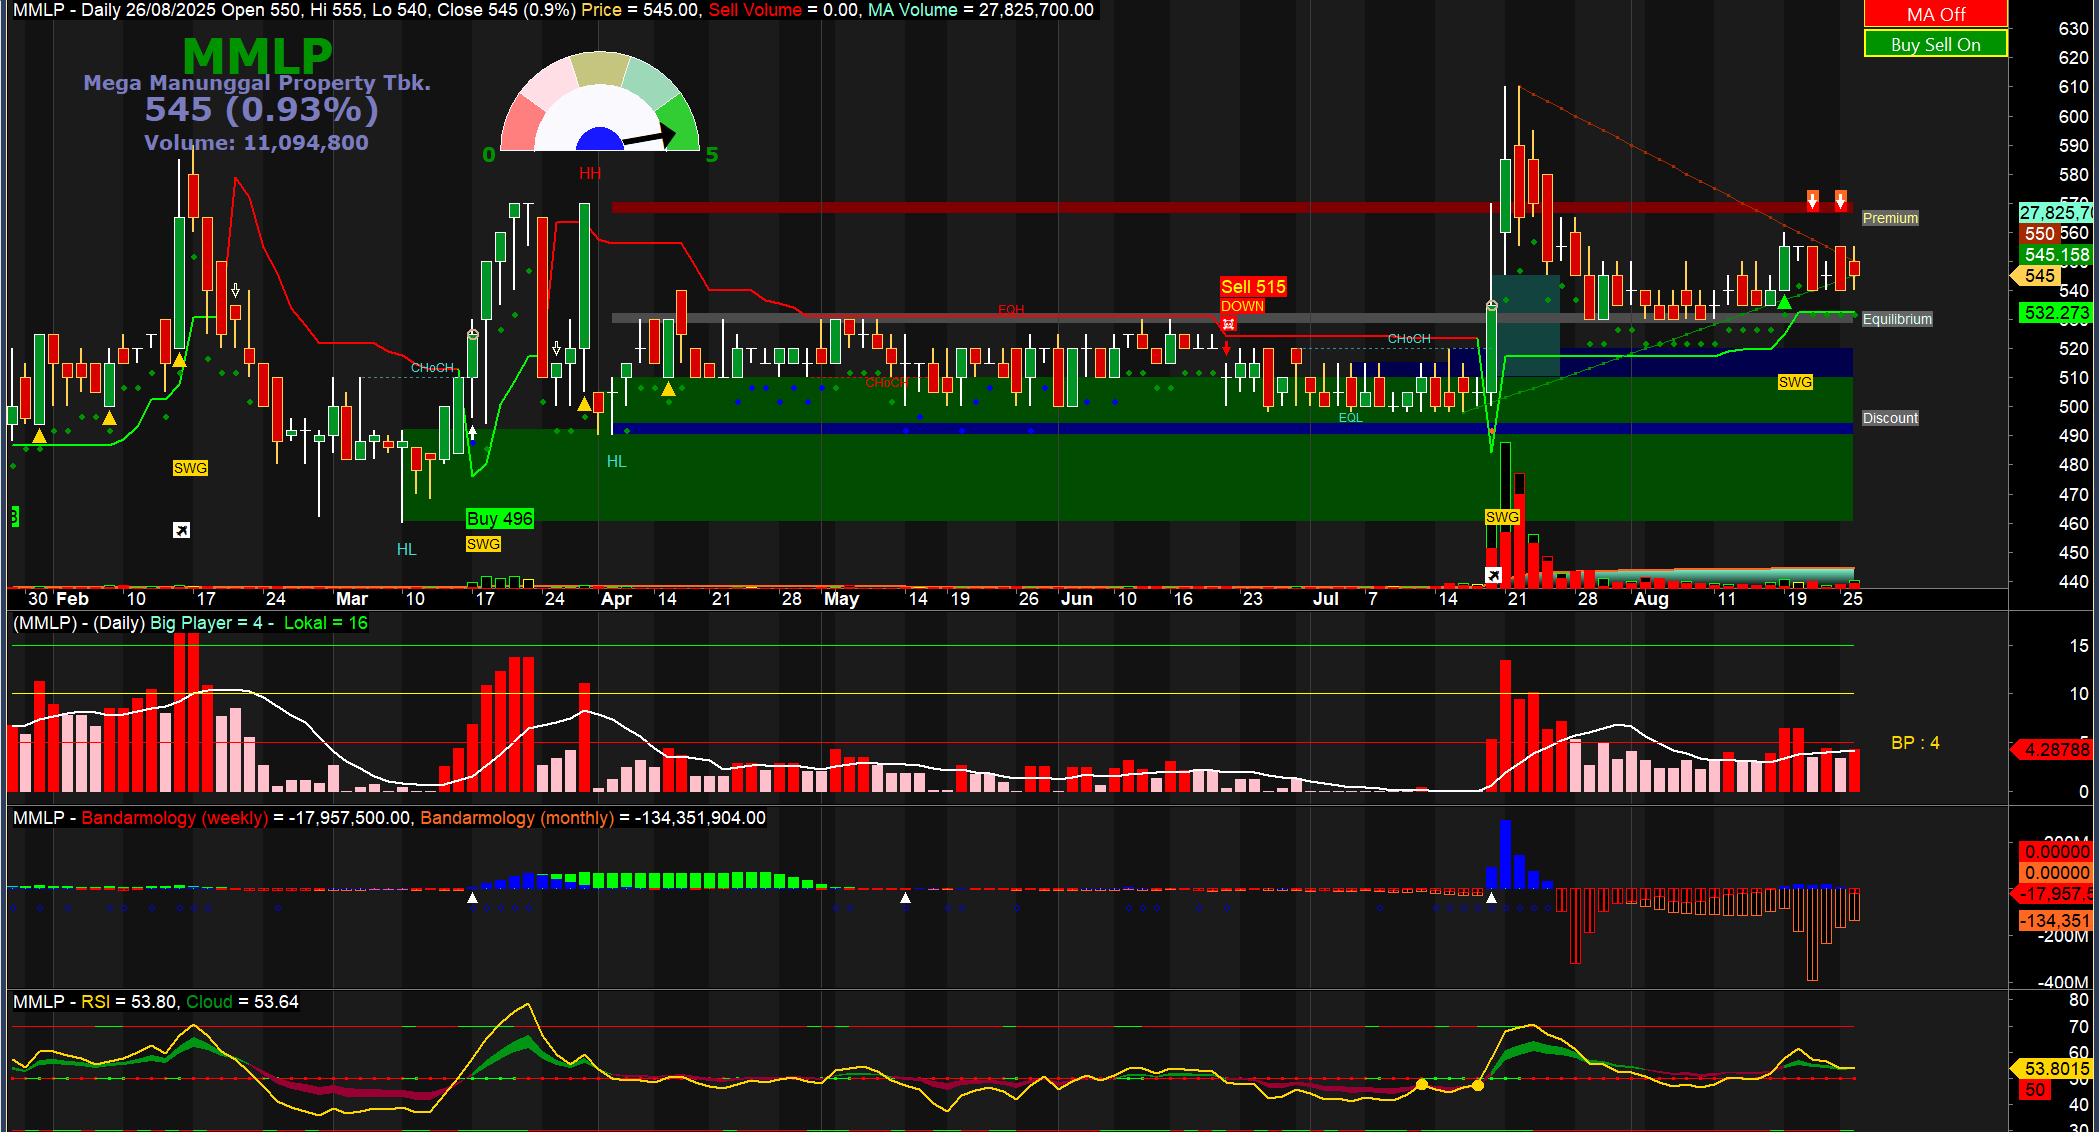The height and width of the screenshot is (1132, 2099).
Task: Click the green up triangle near Aug 19
Action: 1784,301
